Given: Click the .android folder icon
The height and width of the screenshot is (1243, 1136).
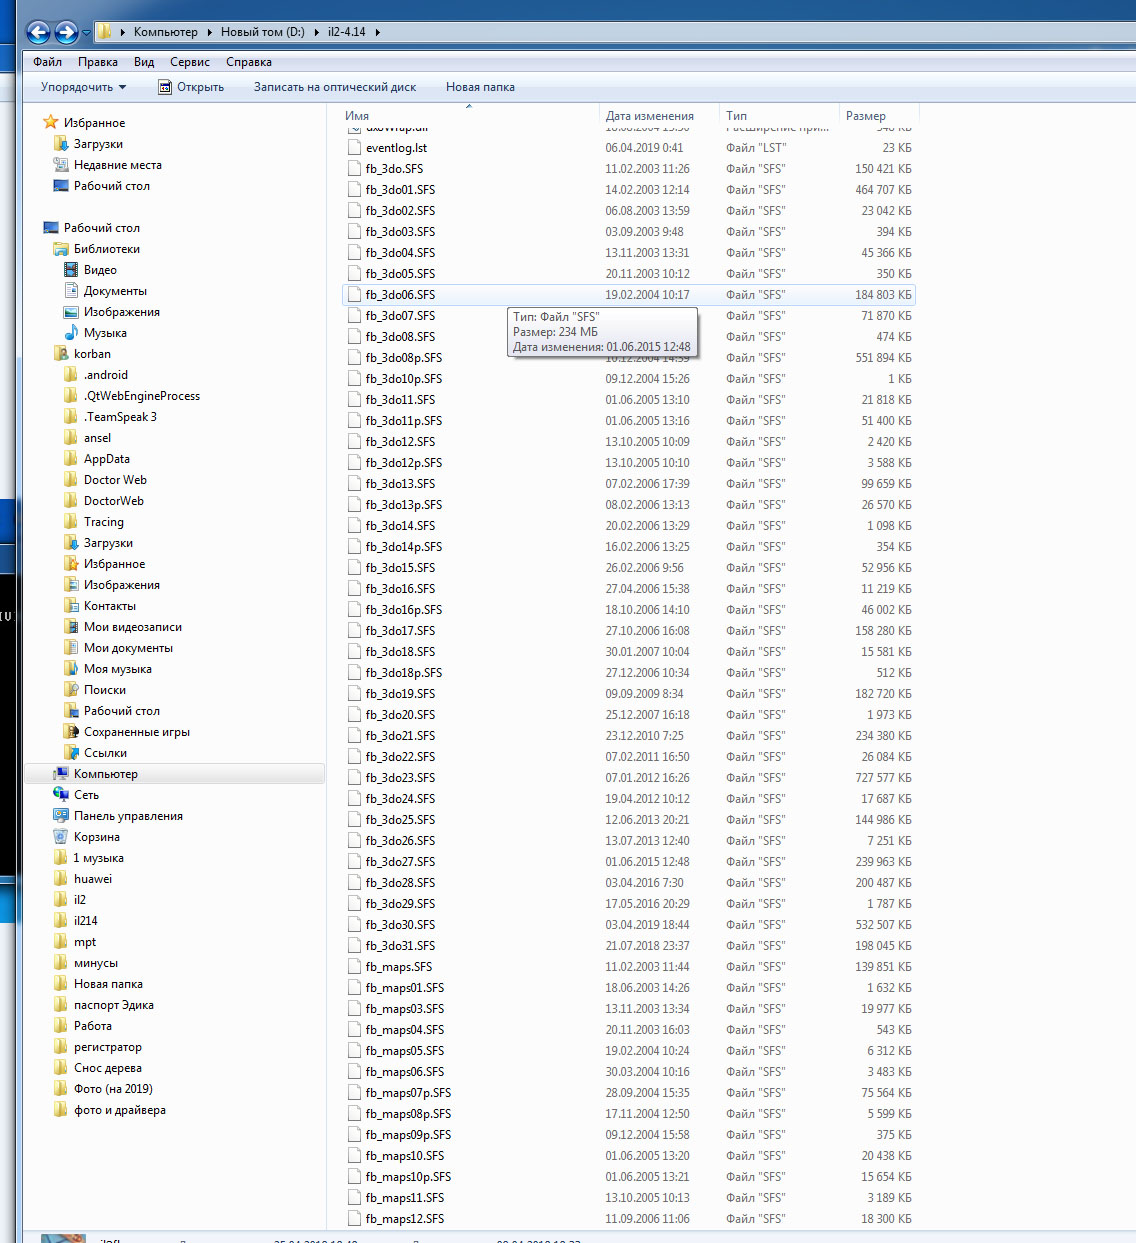Looking at the screenshot, I should tap(71, 375).
